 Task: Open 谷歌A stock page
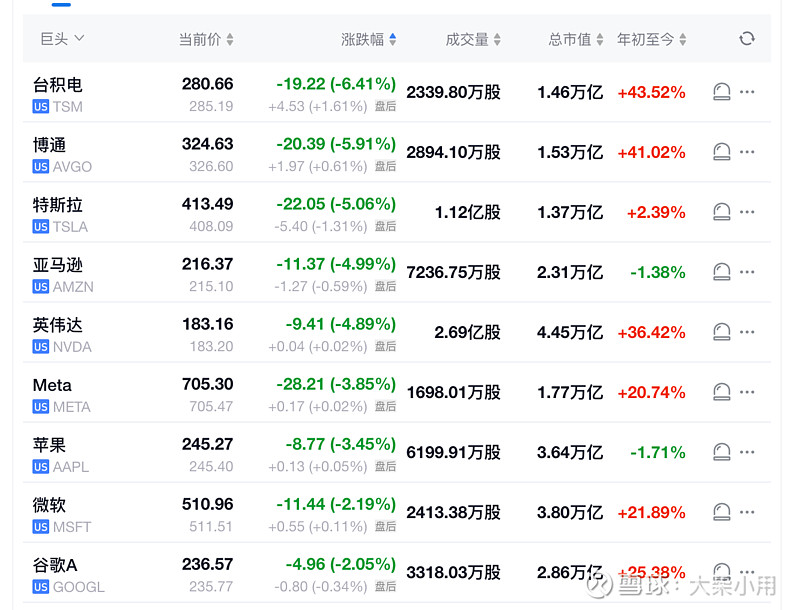[56, 565]
